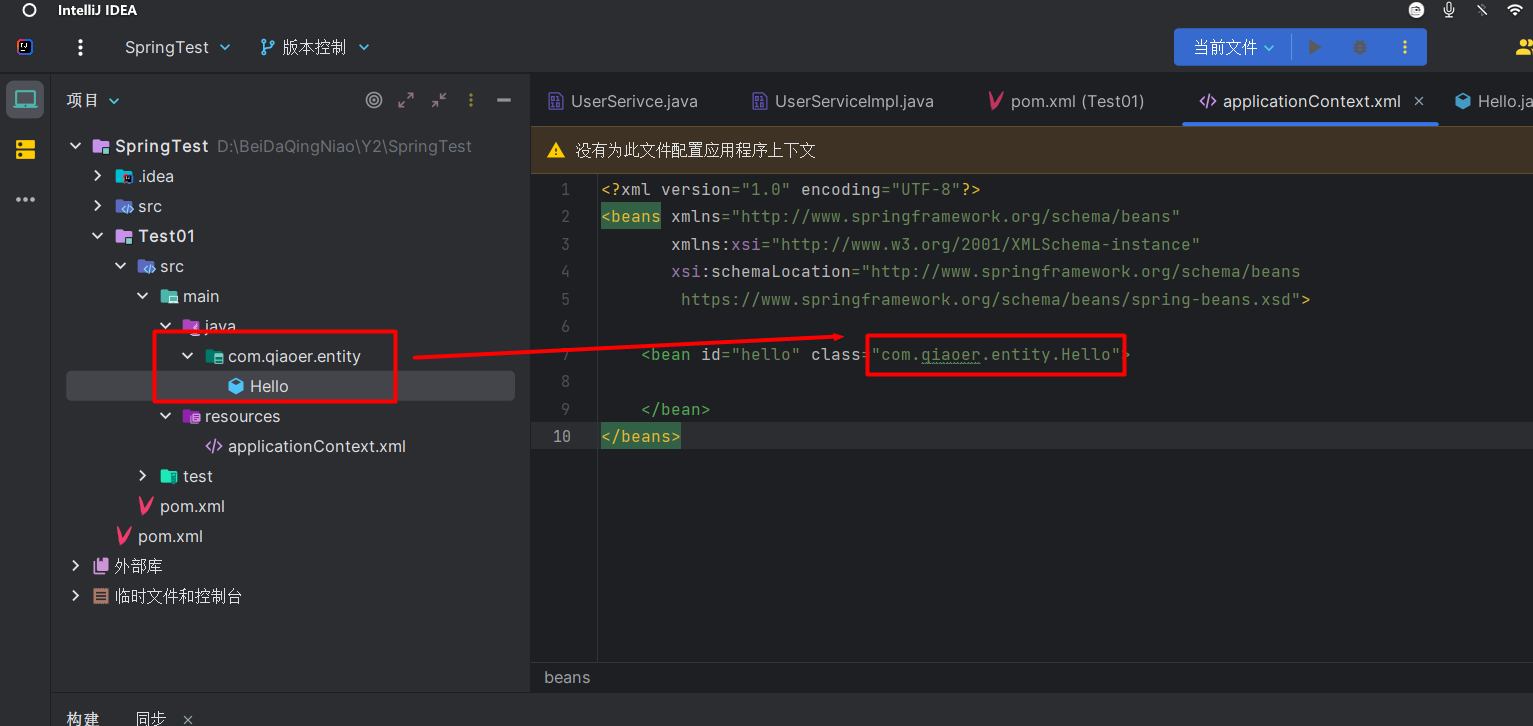Run the current file
The image size is (1533, 726).
pos(1315,47)
